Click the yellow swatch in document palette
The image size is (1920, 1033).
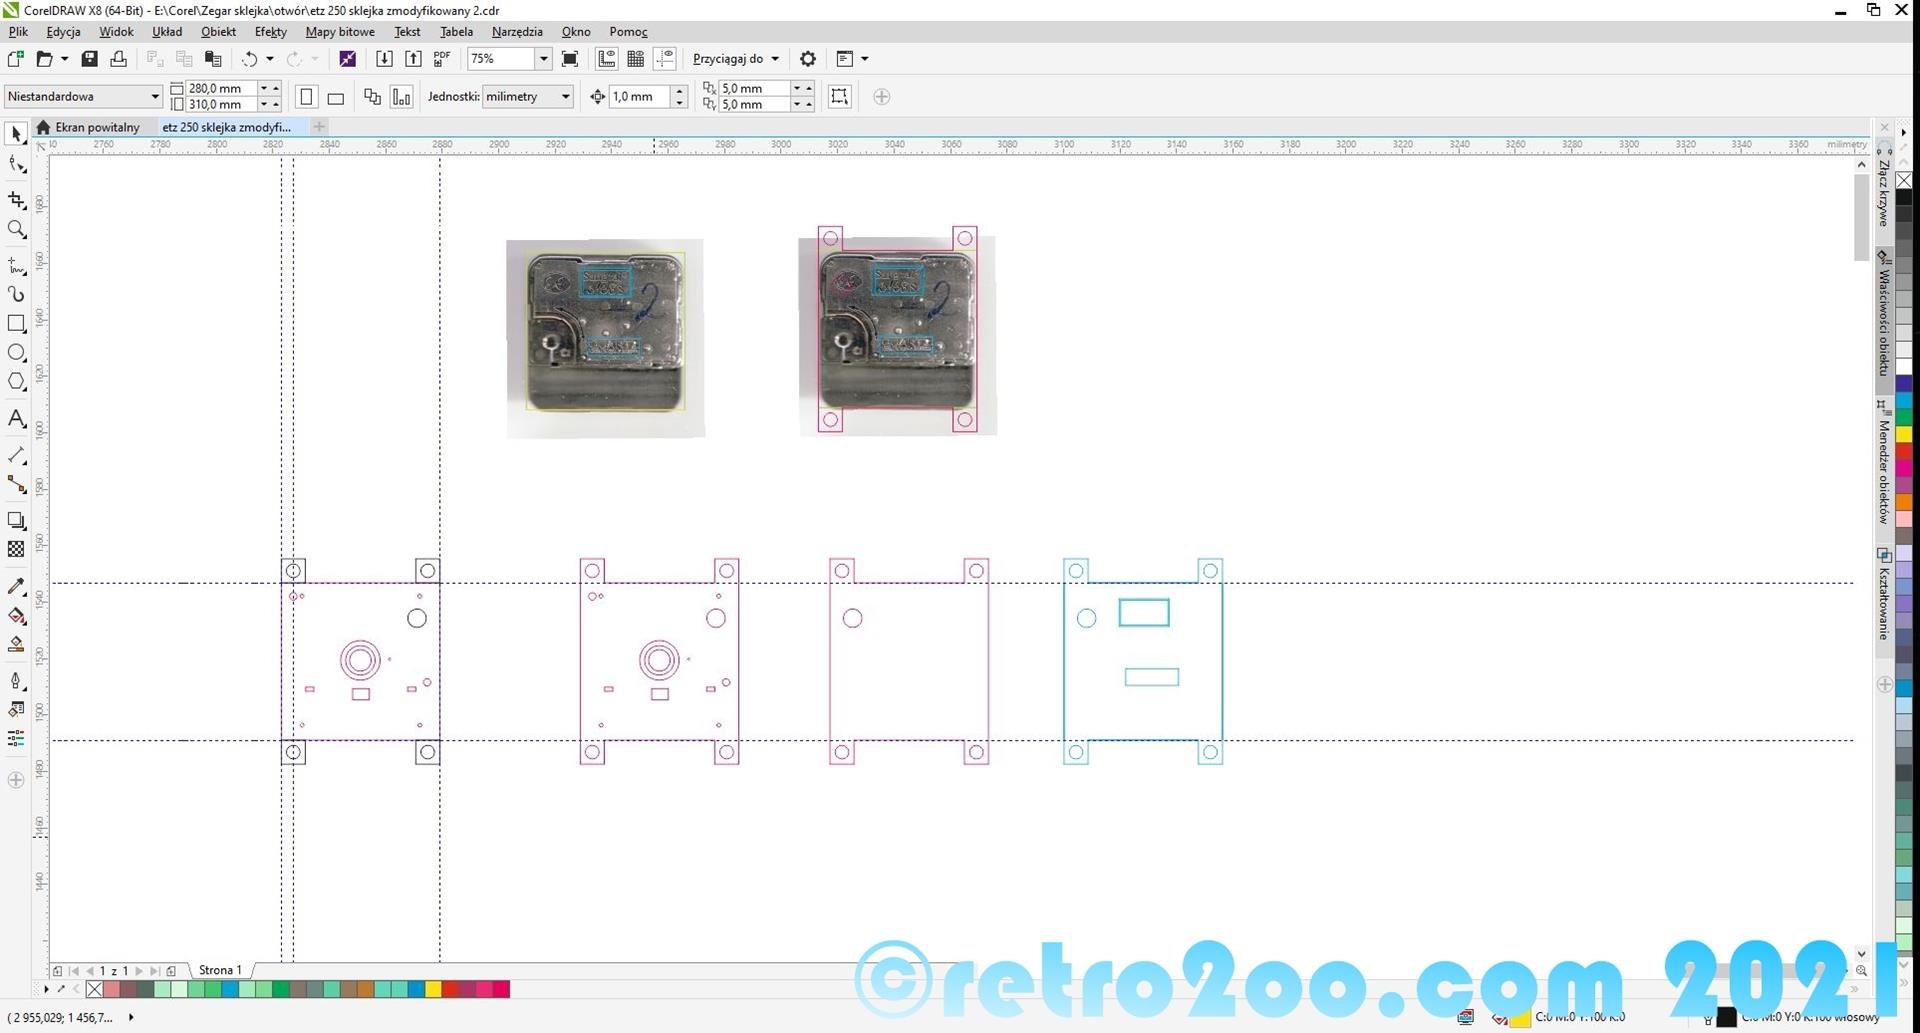(x=433, y=989)
